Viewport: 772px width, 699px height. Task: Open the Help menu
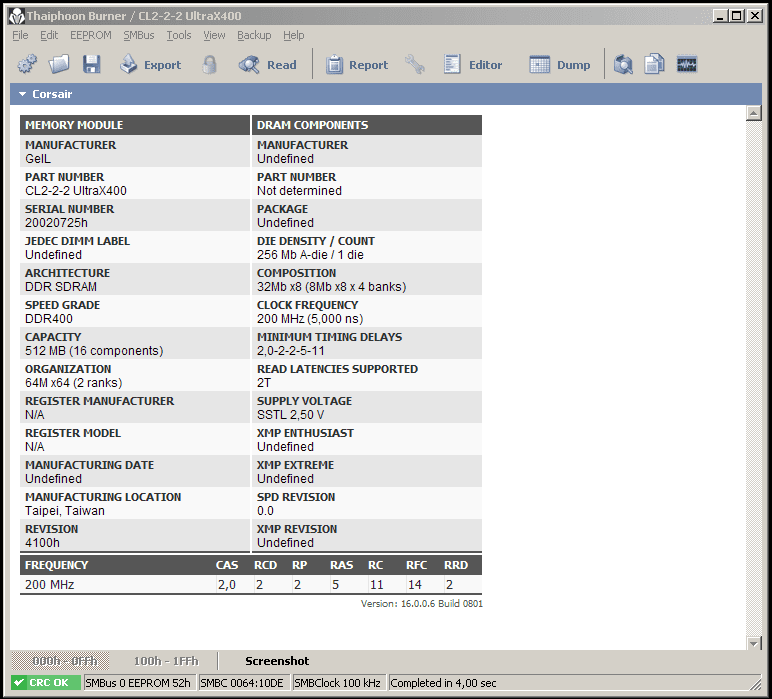(x=293, y=35)
